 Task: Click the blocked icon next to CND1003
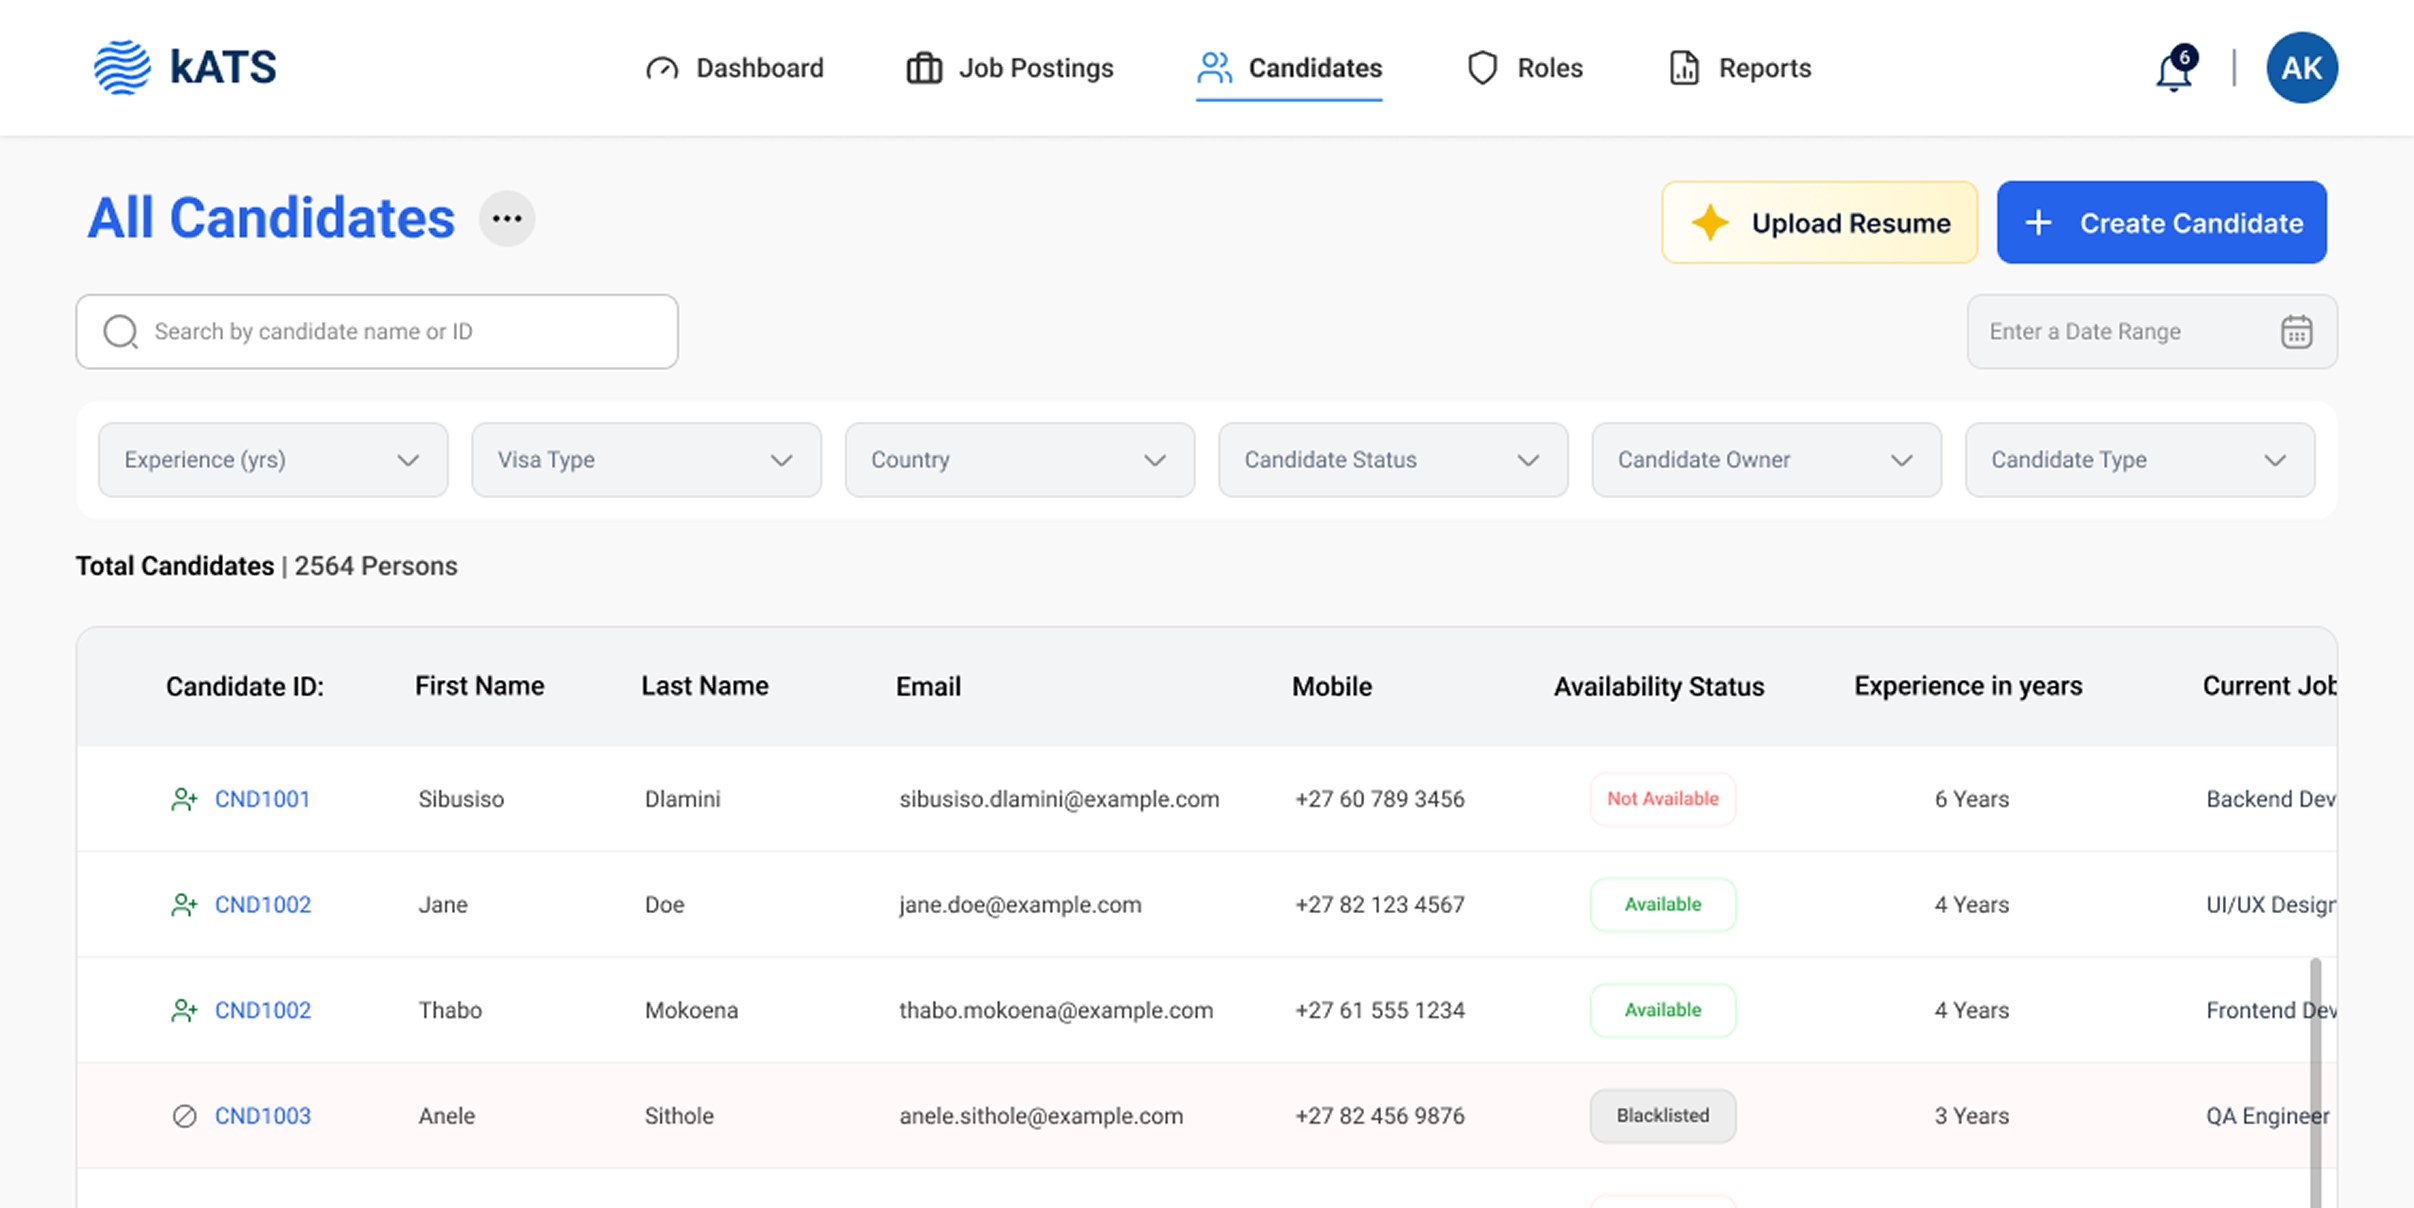[x=184, y=1116]
